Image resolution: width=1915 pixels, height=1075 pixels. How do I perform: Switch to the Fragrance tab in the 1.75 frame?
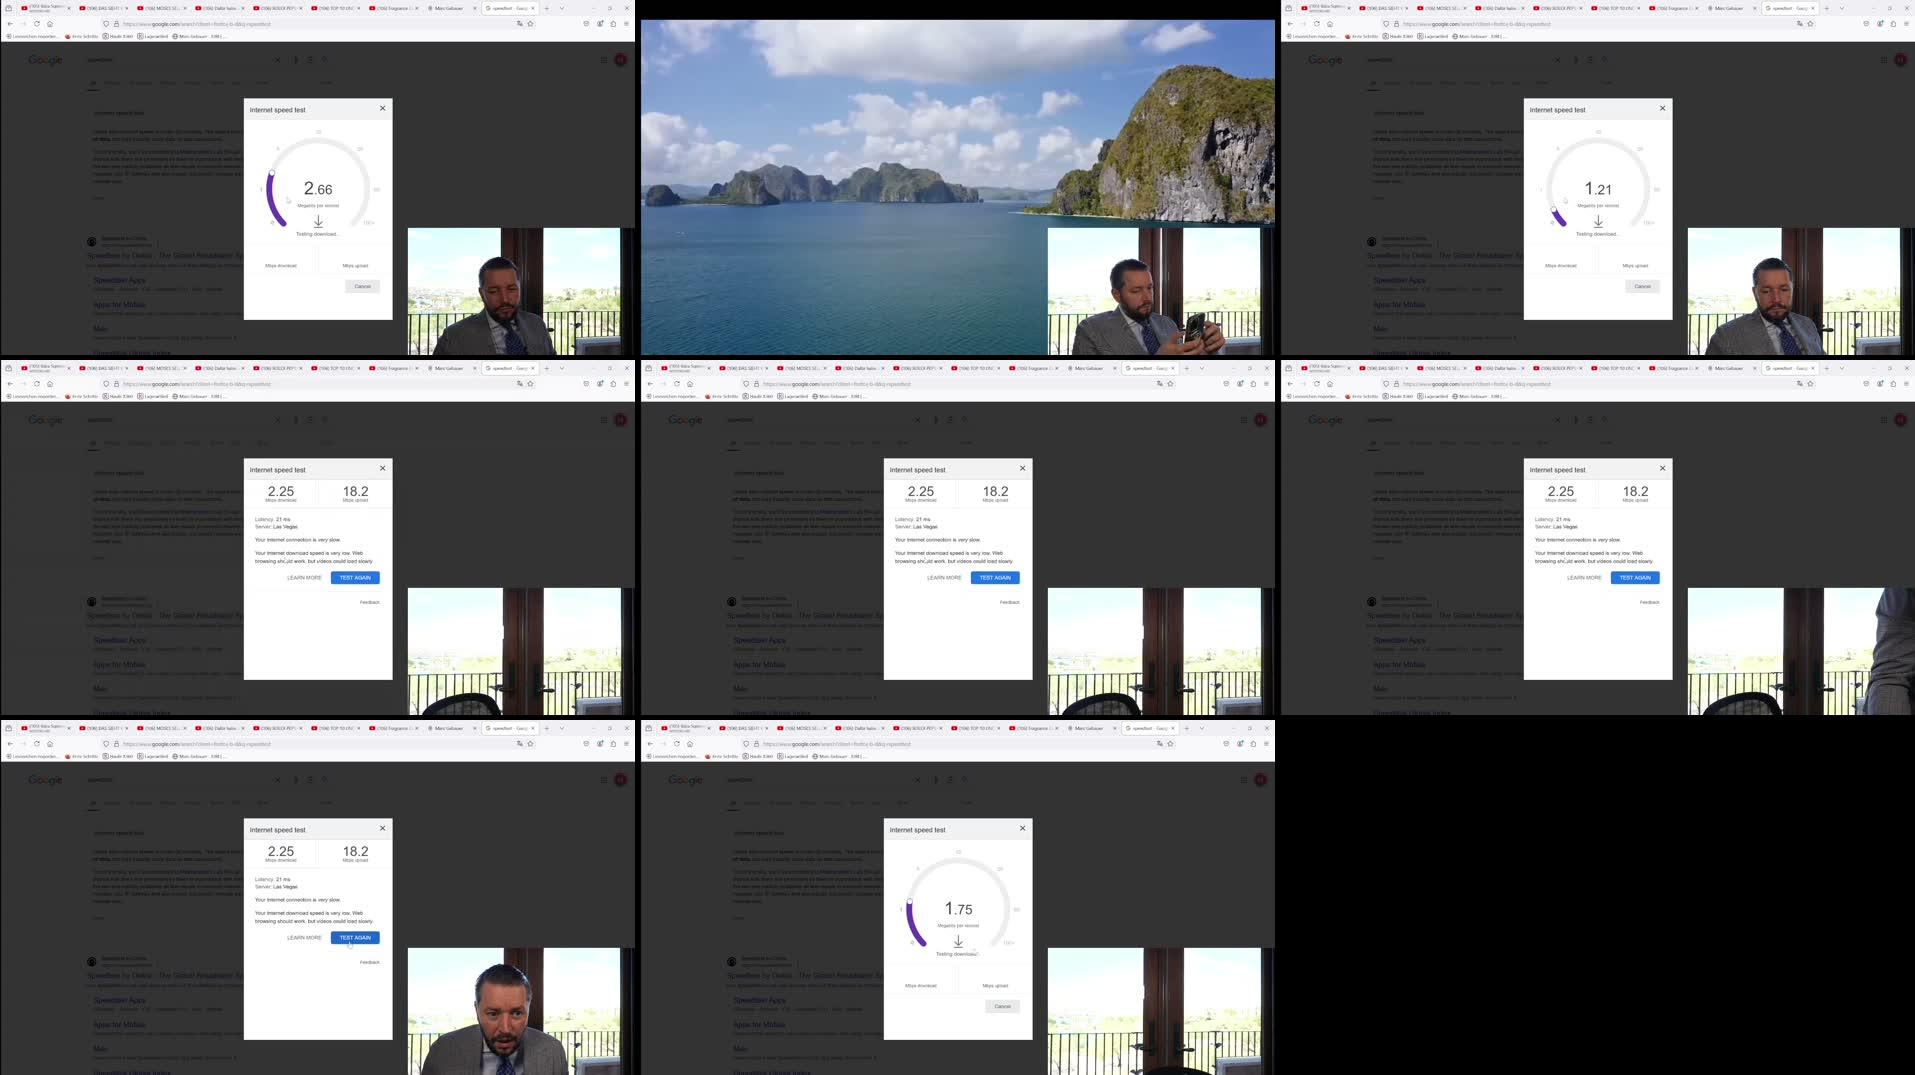[x=1035, y=728]
